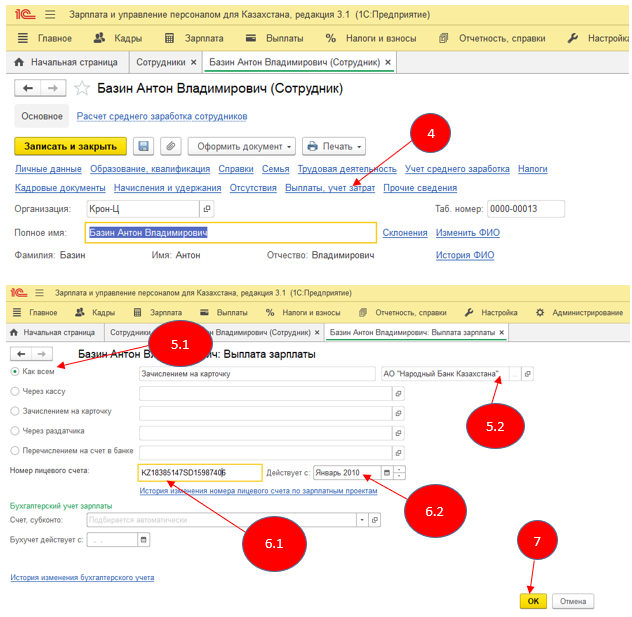This screenshot has width=632, height=617.
Task: Open the Через кассу field's open-item icon
Action: pyautogui.click(x=398, y=393)
